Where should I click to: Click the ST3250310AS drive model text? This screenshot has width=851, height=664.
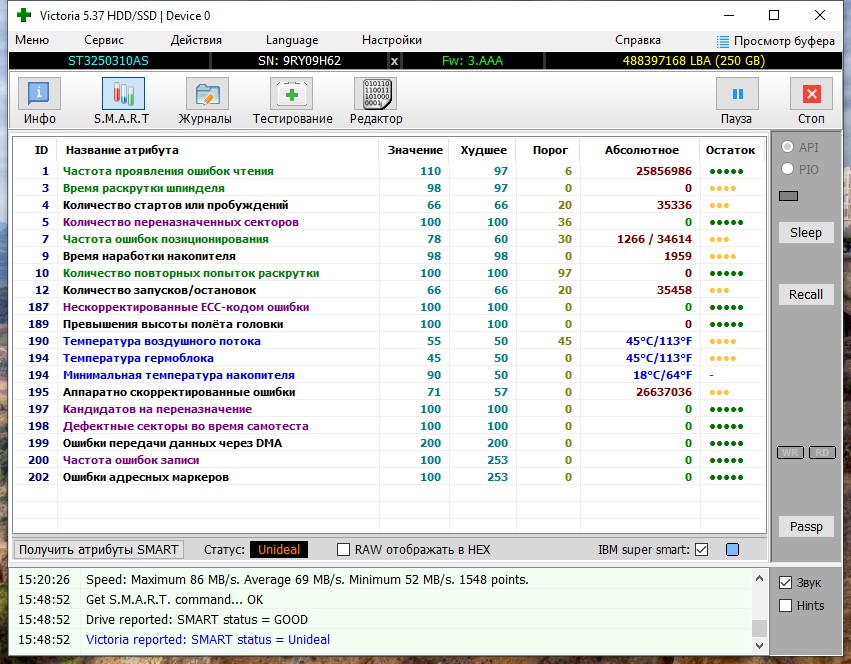coord(108,61)
